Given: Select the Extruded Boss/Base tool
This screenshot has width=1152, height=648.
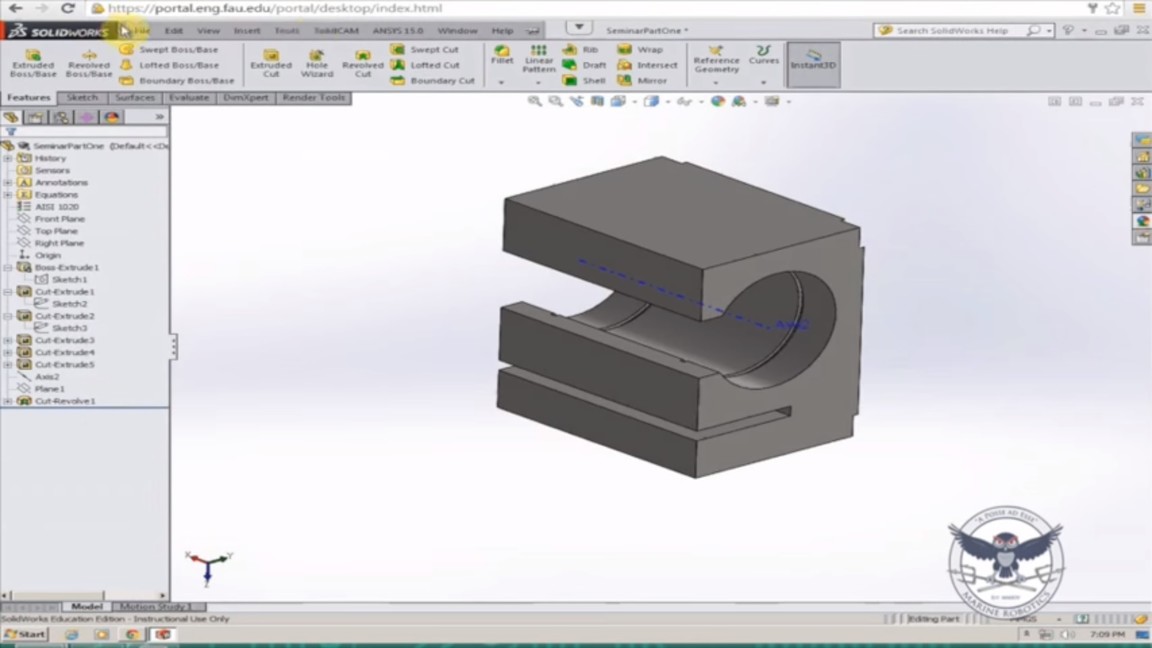Looking at the screenshot, I should (33, 61).
